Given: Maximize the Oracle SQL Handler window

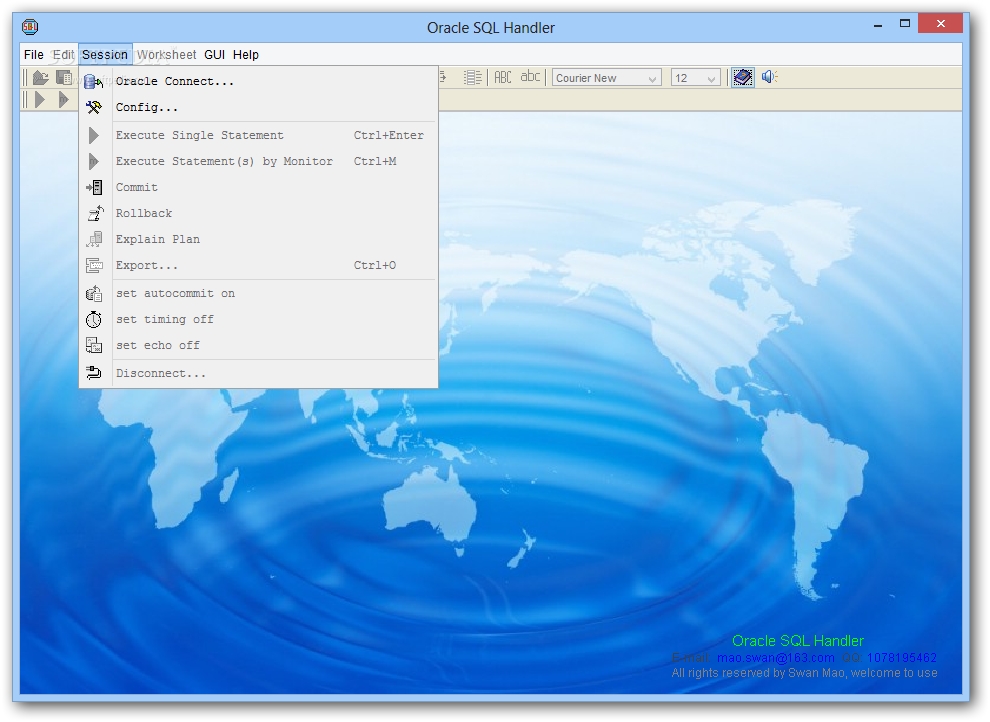Looking at the screenshot, I should click(x=905, y=24).
